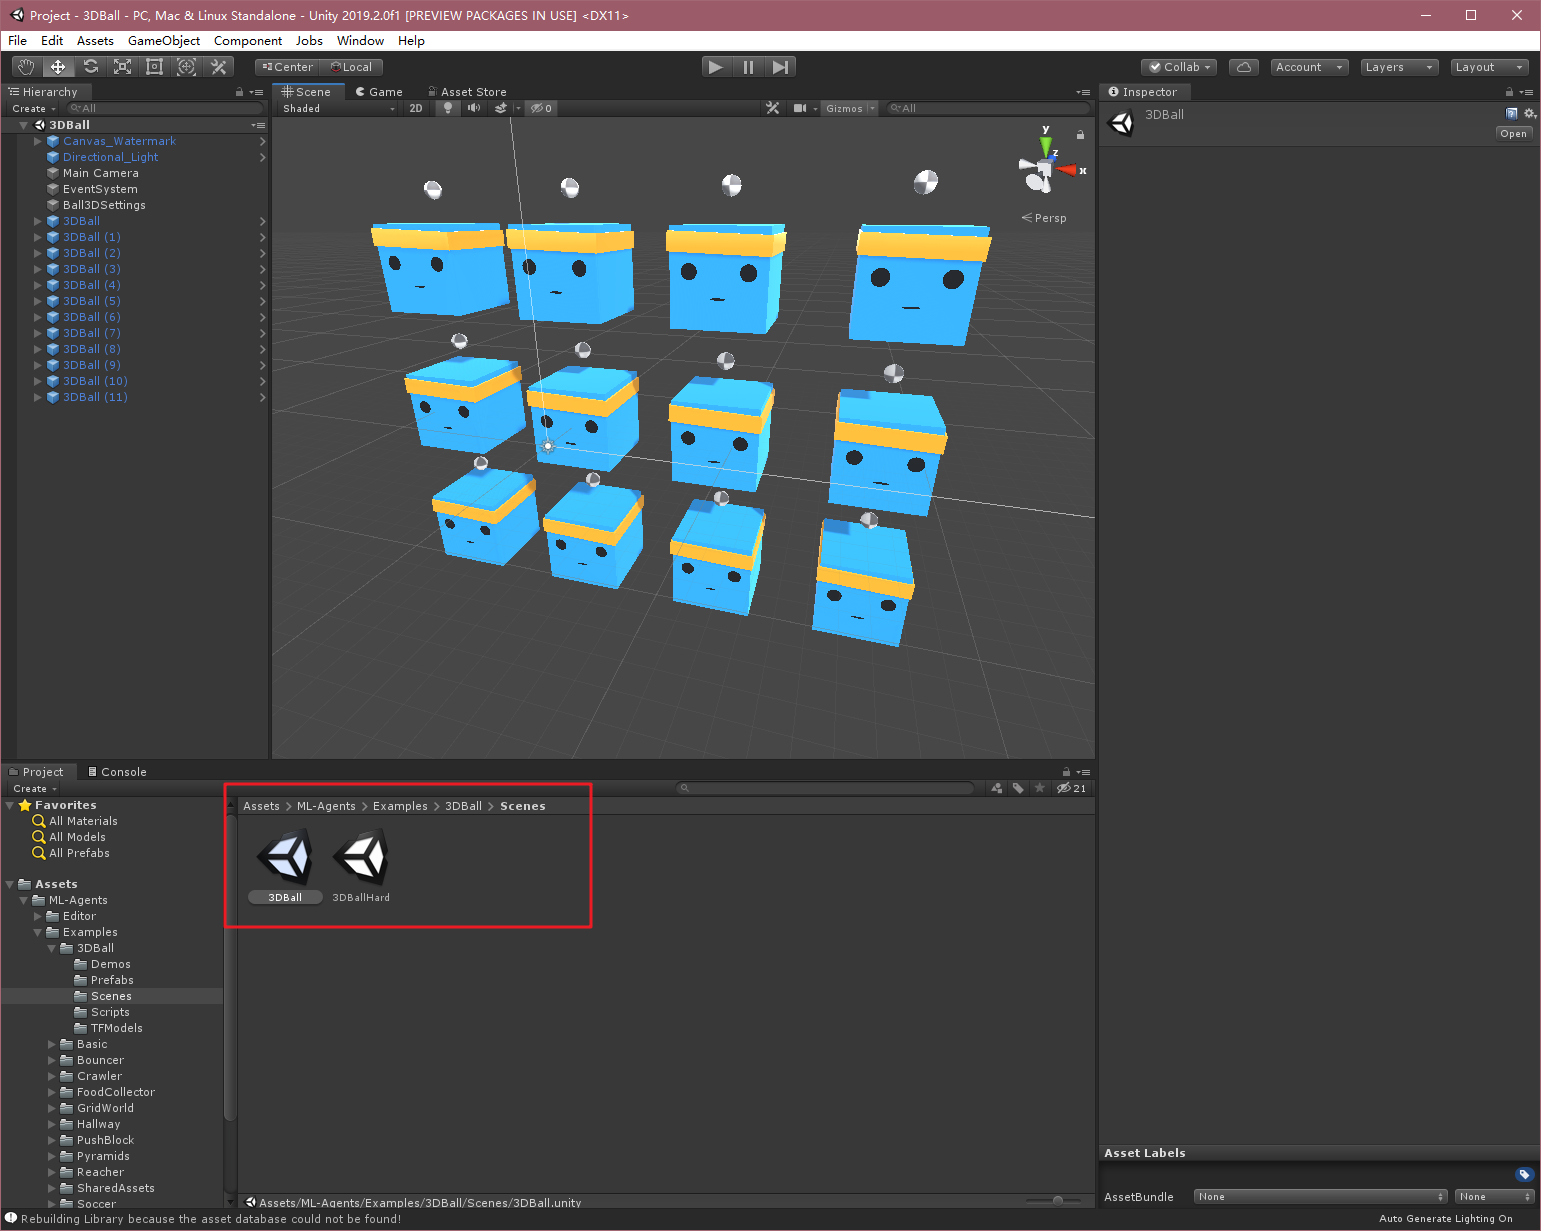The height and width of the screenshot is (1231, 1541).
Task: Switch to the Asset Store tab
Action: click(x=467, y=92)
